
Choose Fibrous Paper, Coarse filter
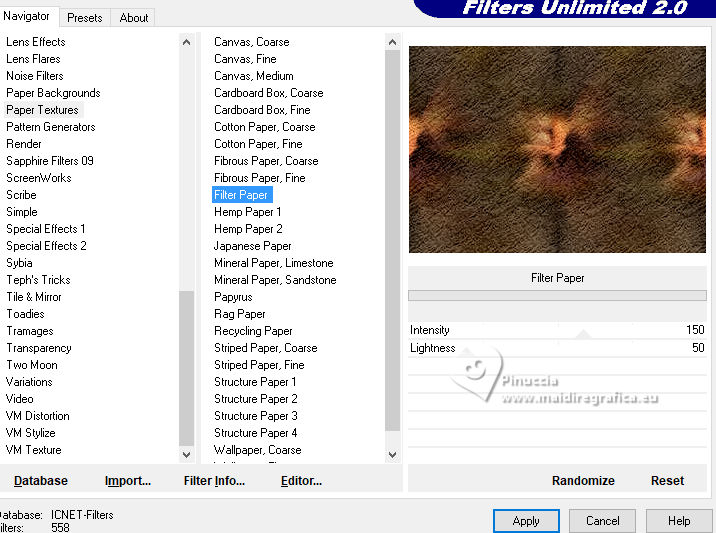(266, 161)
